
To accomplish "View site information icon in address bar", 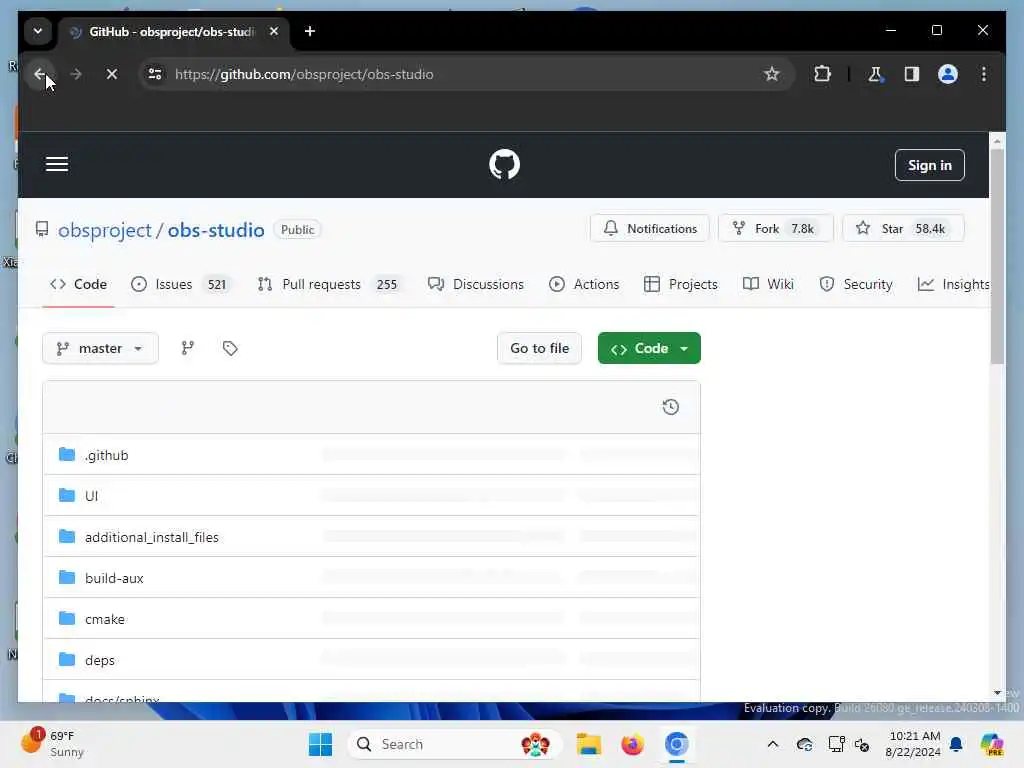I will (x=155, y=74).
